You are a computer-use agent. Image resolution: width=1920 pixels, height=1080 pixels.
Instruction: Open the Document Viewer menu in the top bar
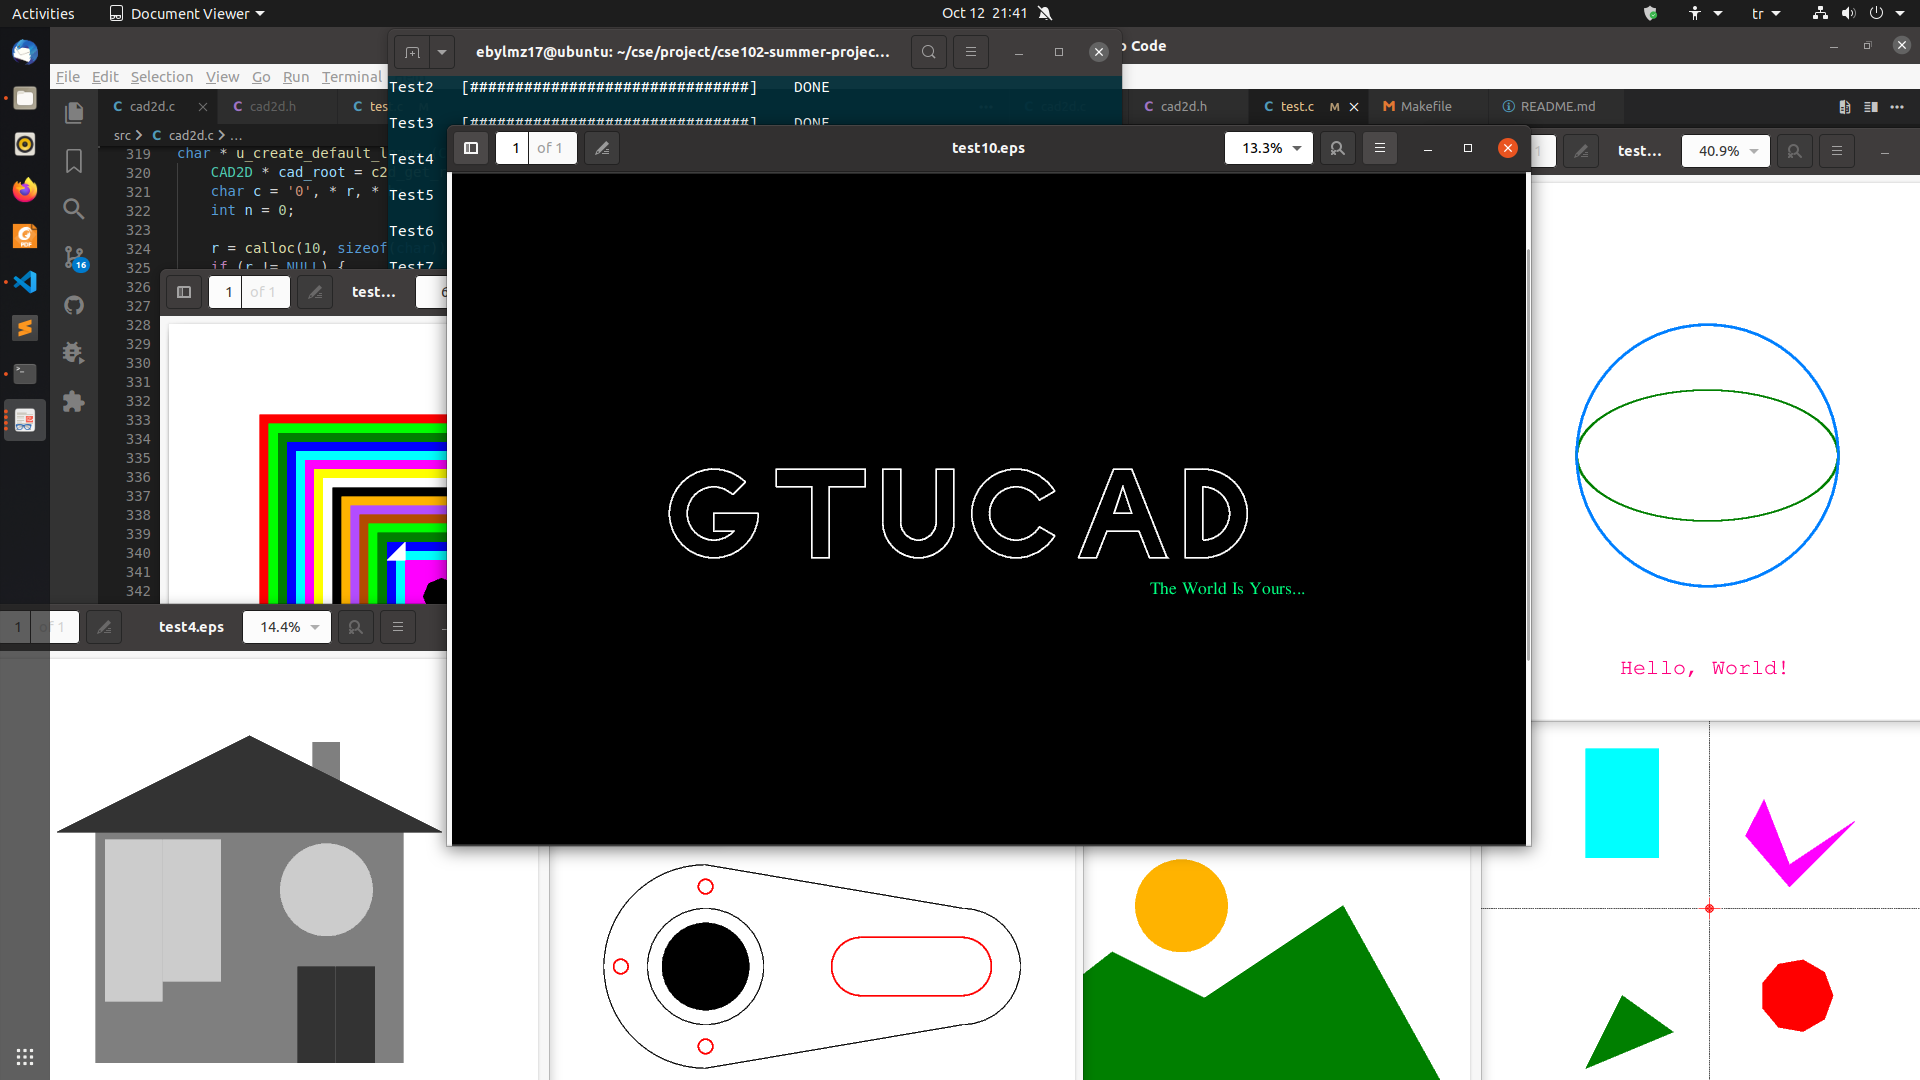186,13
